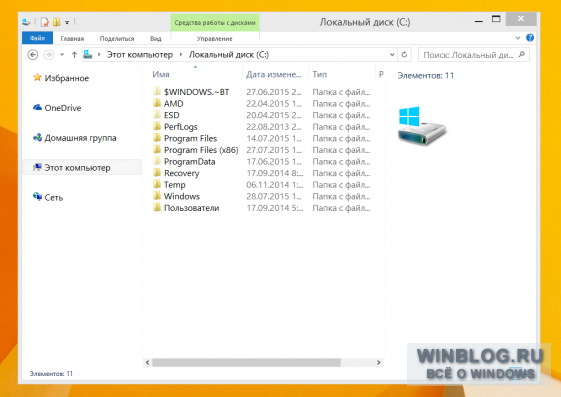
Task: Select the Recovery folder
Action: [181, 173]
